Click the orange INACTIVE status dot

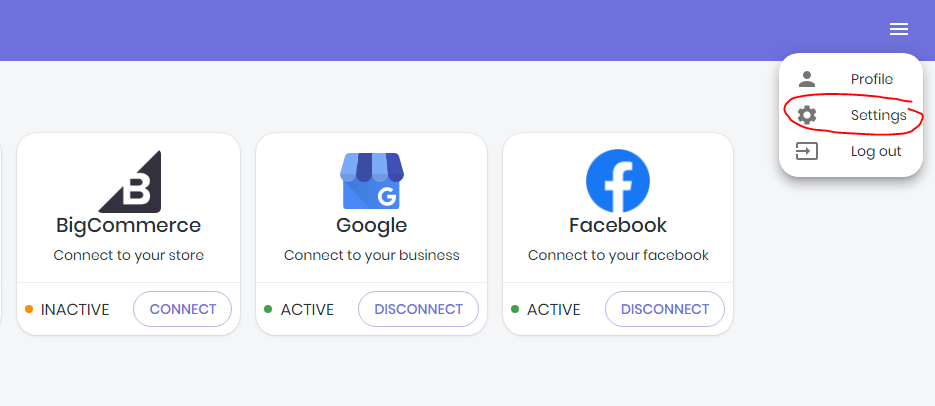[29, 309]
